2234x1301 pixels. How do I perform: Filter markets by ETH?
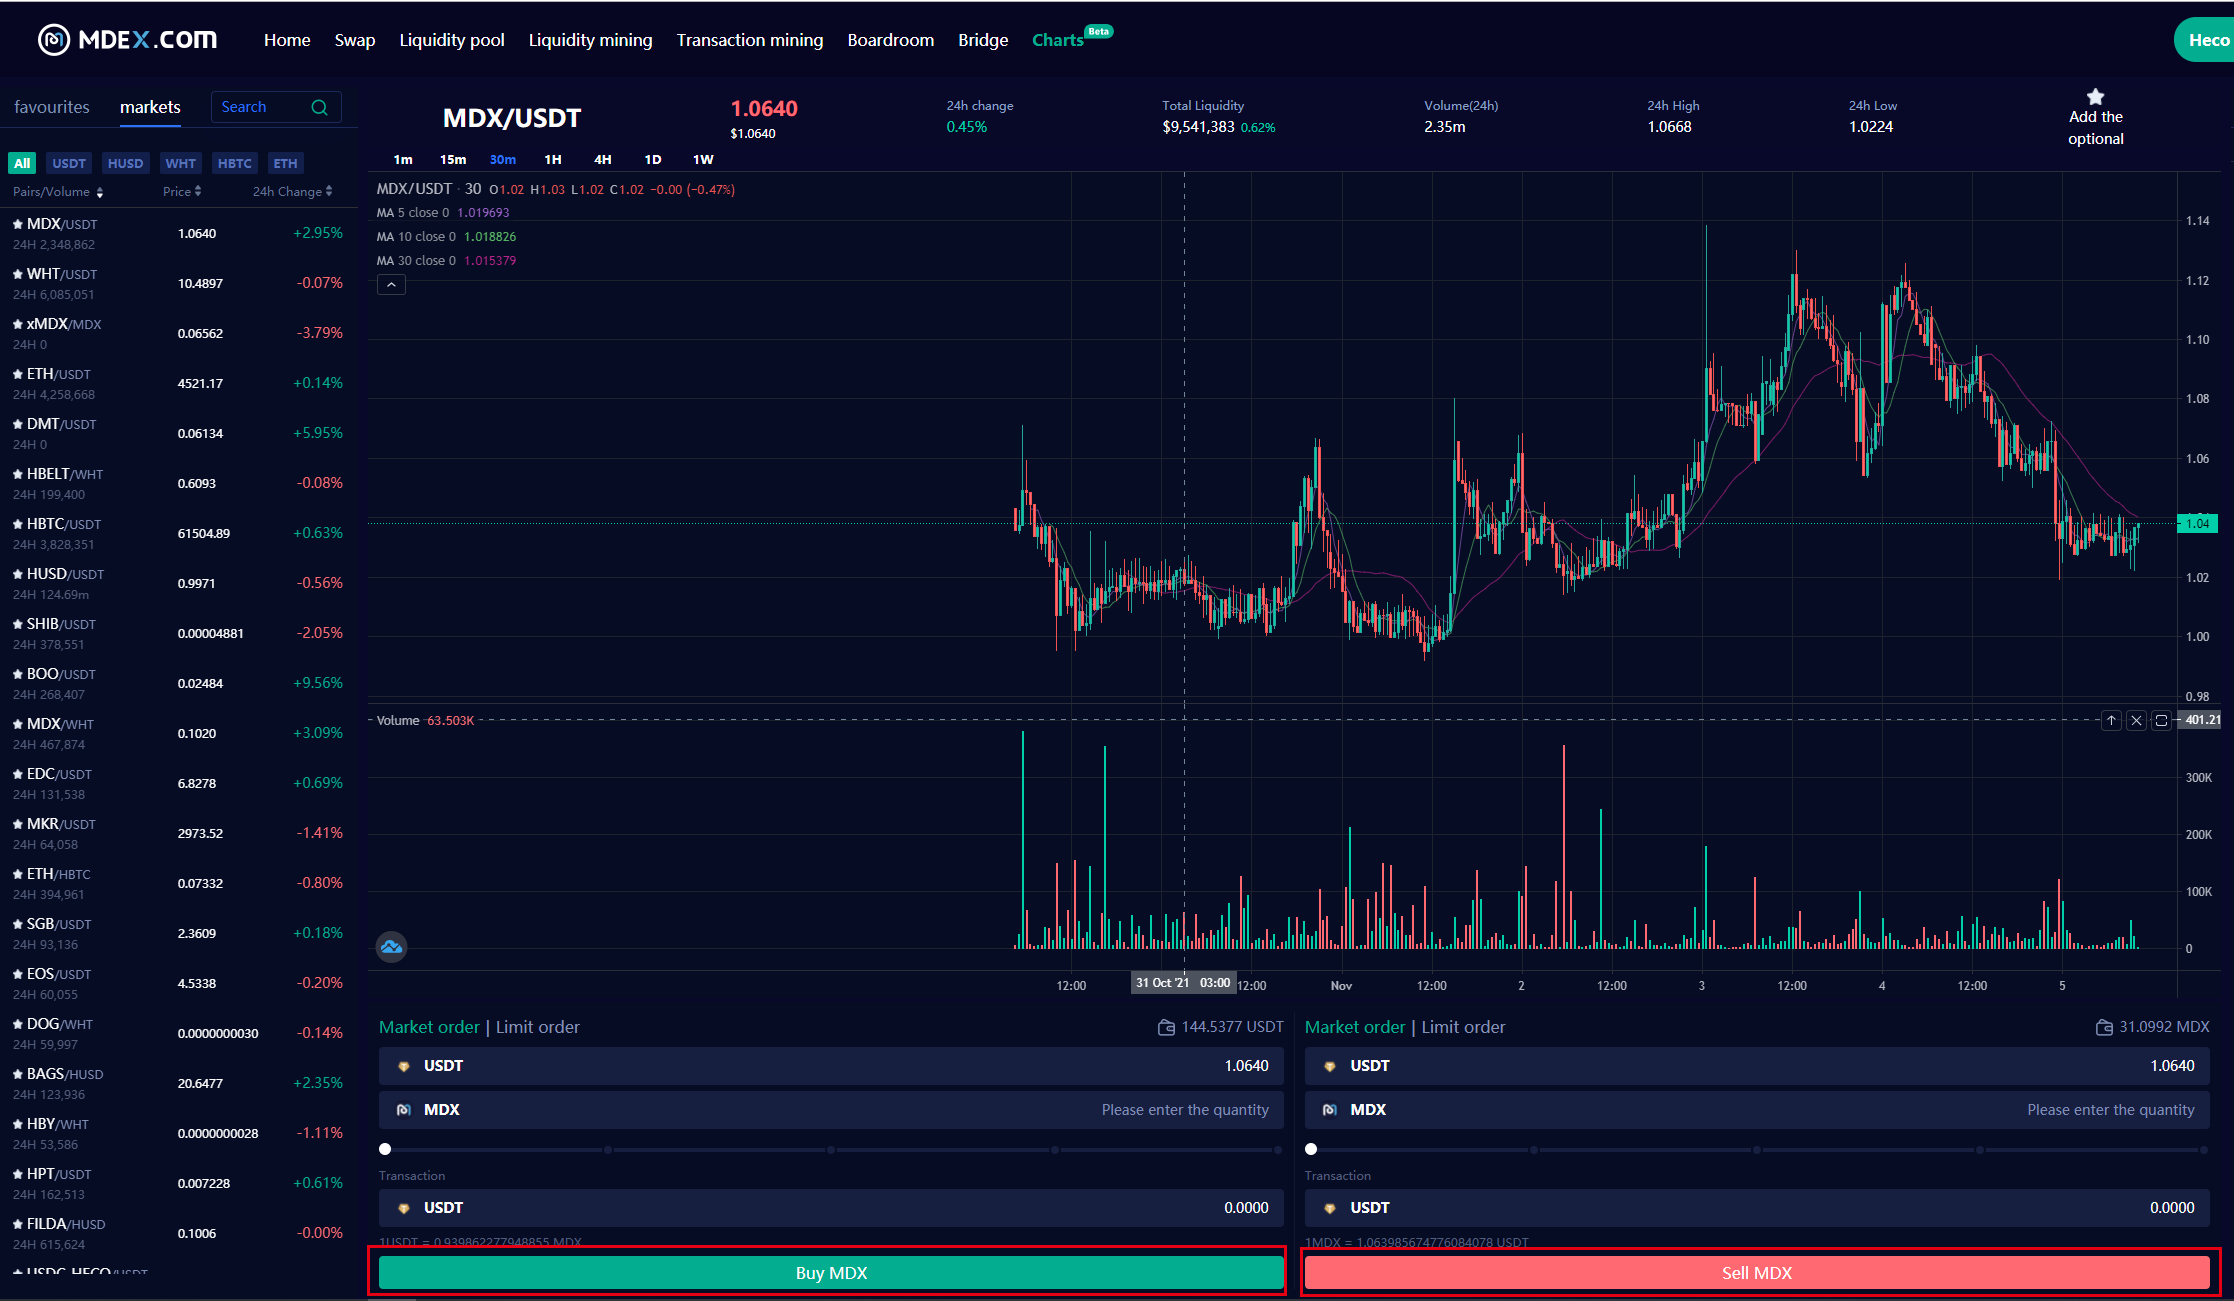tap(286, 163)
